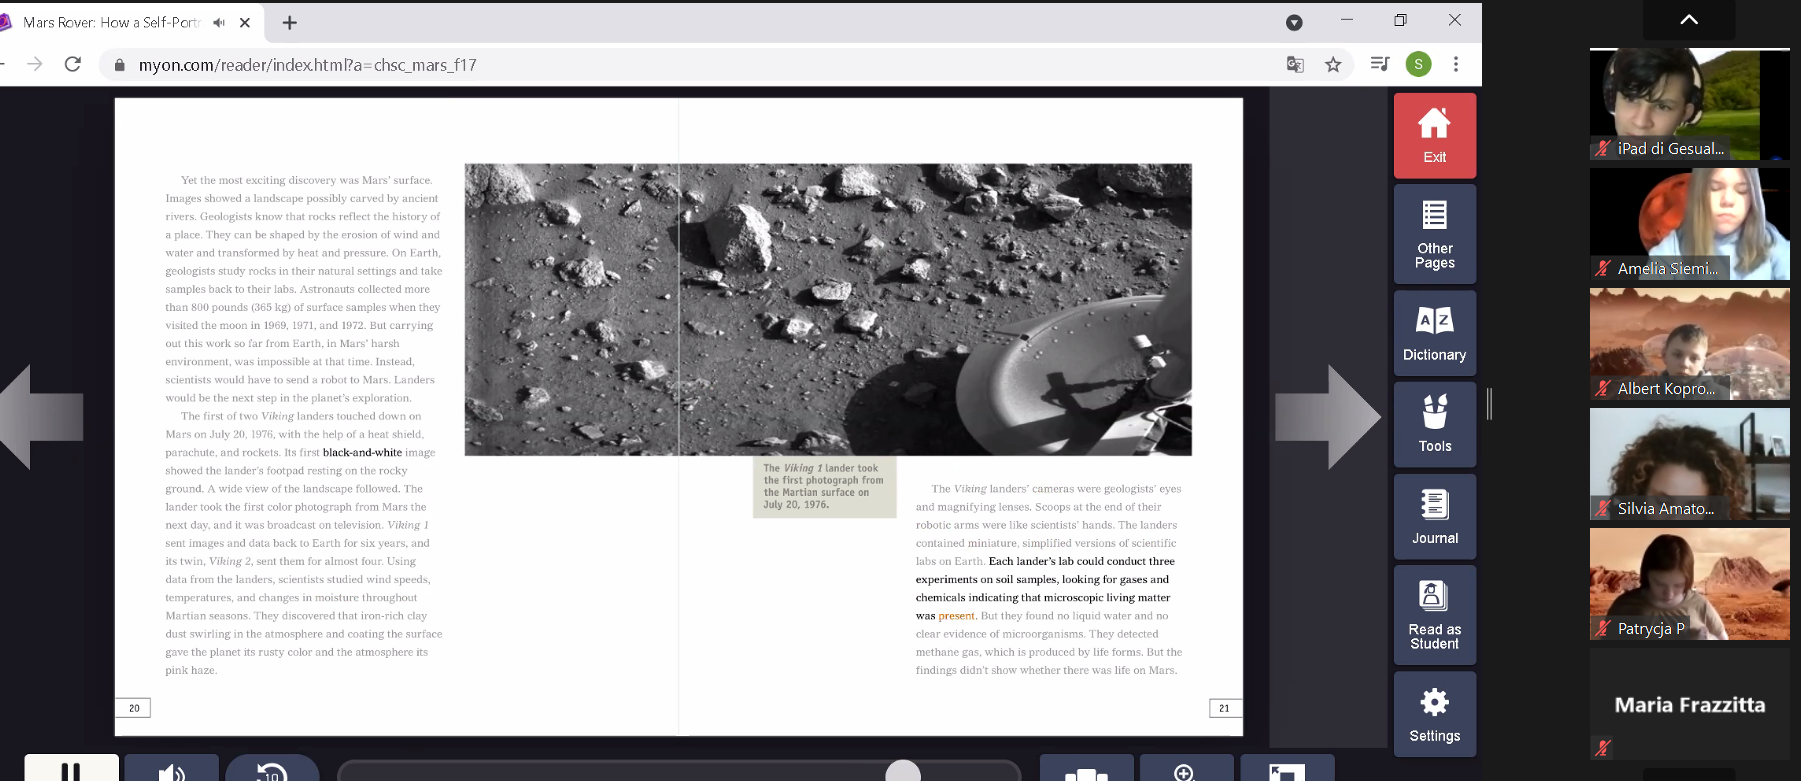
Task: Click the red Exit home button
Action: click(1434, 135)
